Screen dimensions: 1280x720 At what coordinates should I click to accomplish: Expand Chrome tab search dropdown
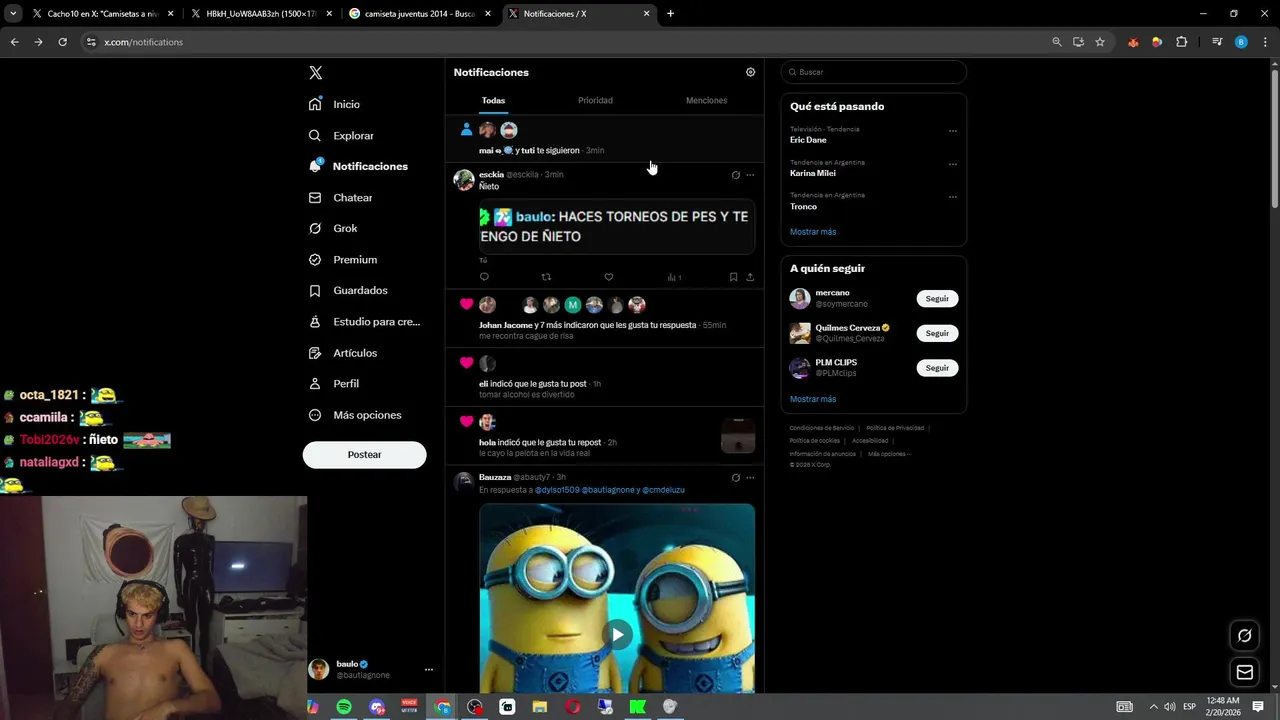[13, 14]
